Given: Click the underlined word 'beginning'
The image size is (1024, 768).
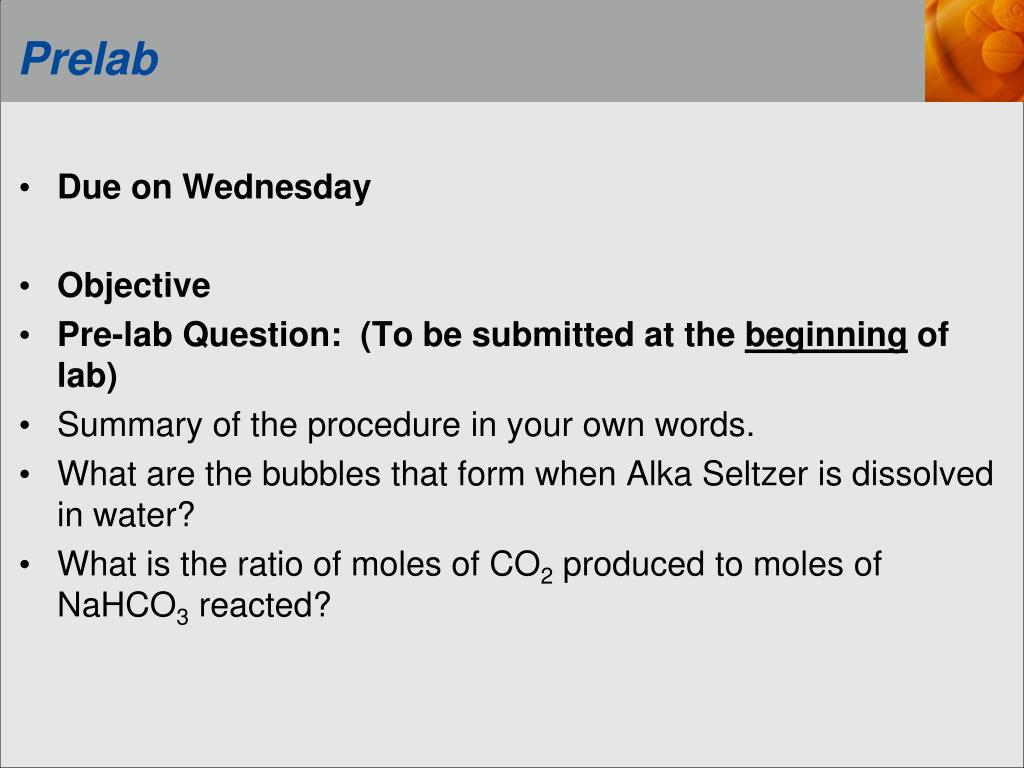Looking at the screenshot, I should pyautogui.click(x=825, y=336).
